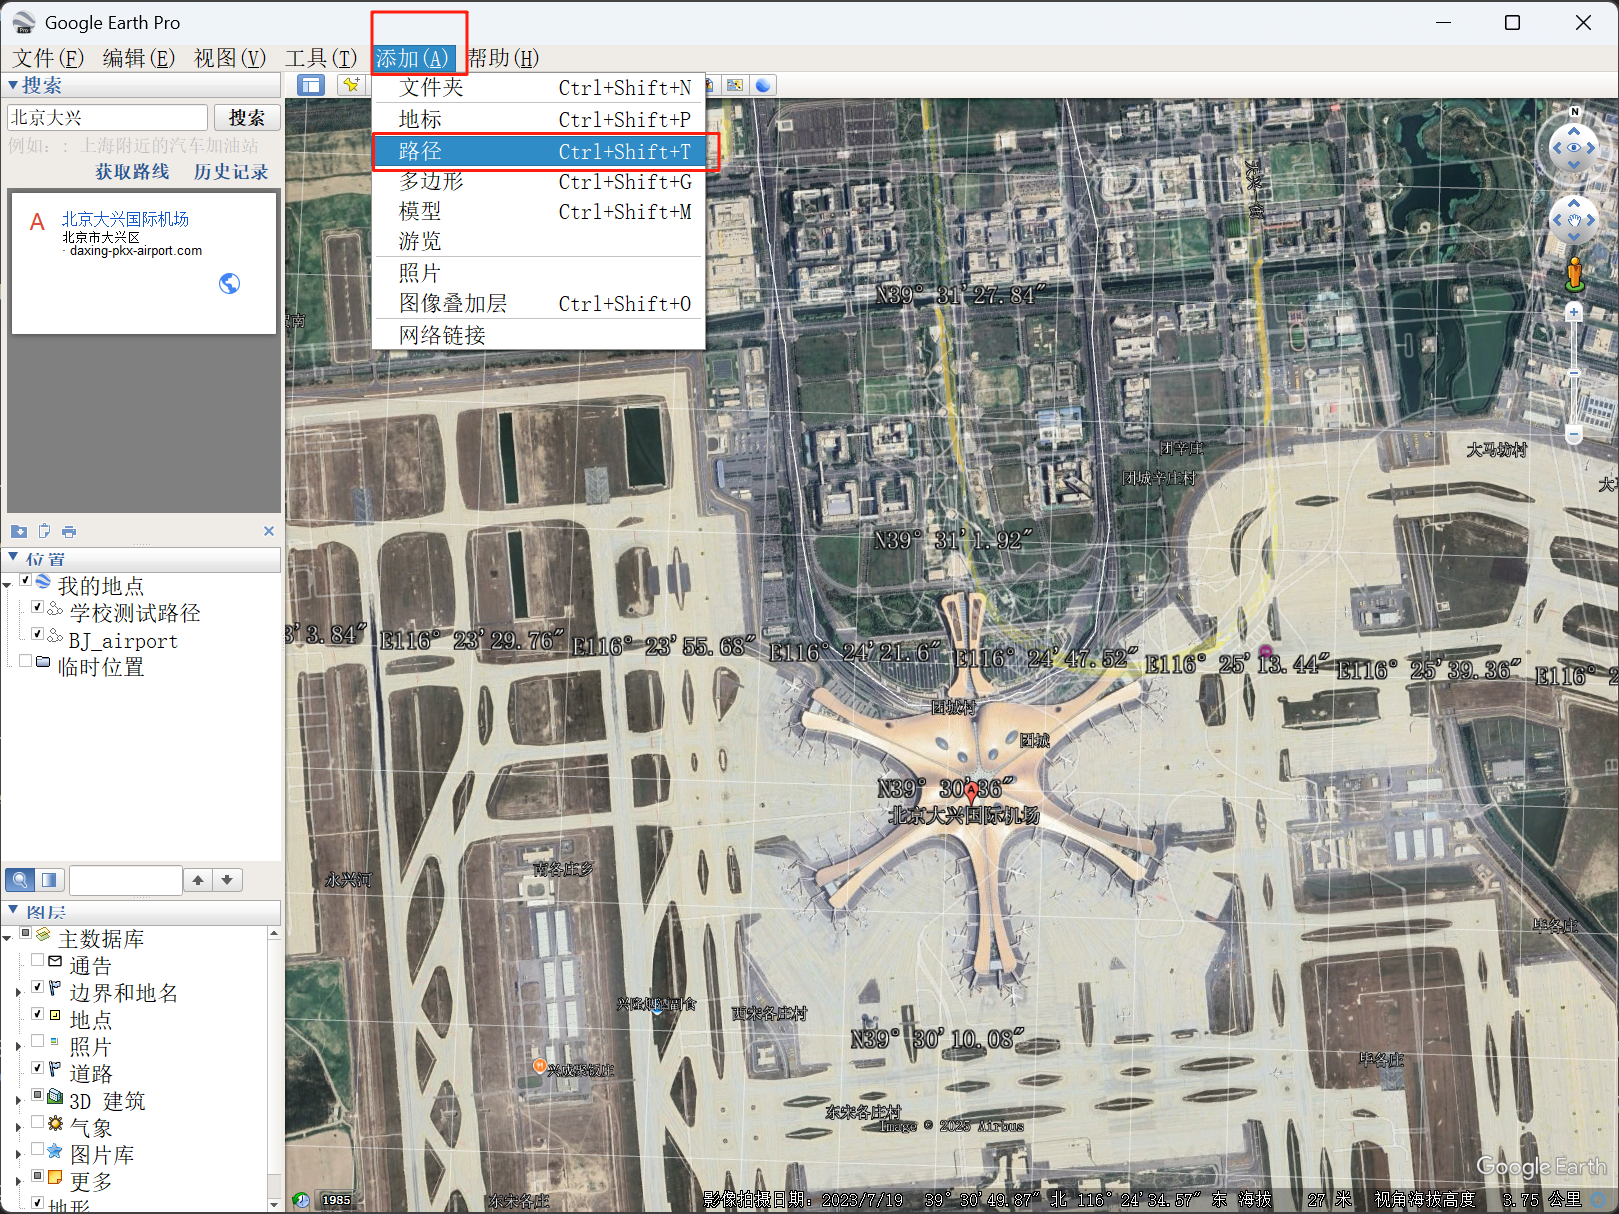Toggle the sidebar visibility toolbar button

coord(311,85)
